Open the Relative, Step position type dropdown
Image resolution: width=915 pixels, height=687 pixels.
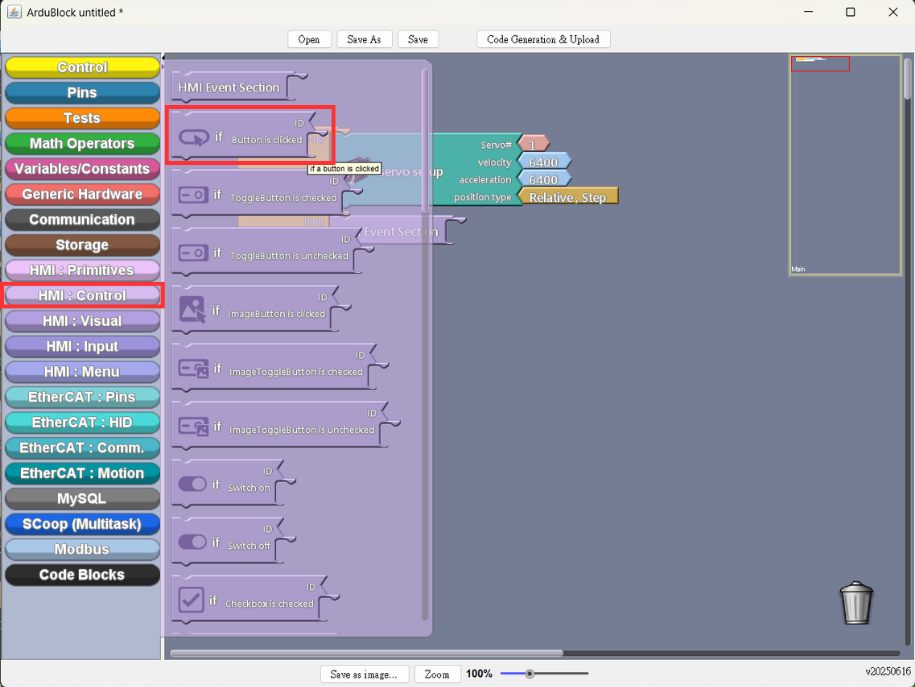567,197
